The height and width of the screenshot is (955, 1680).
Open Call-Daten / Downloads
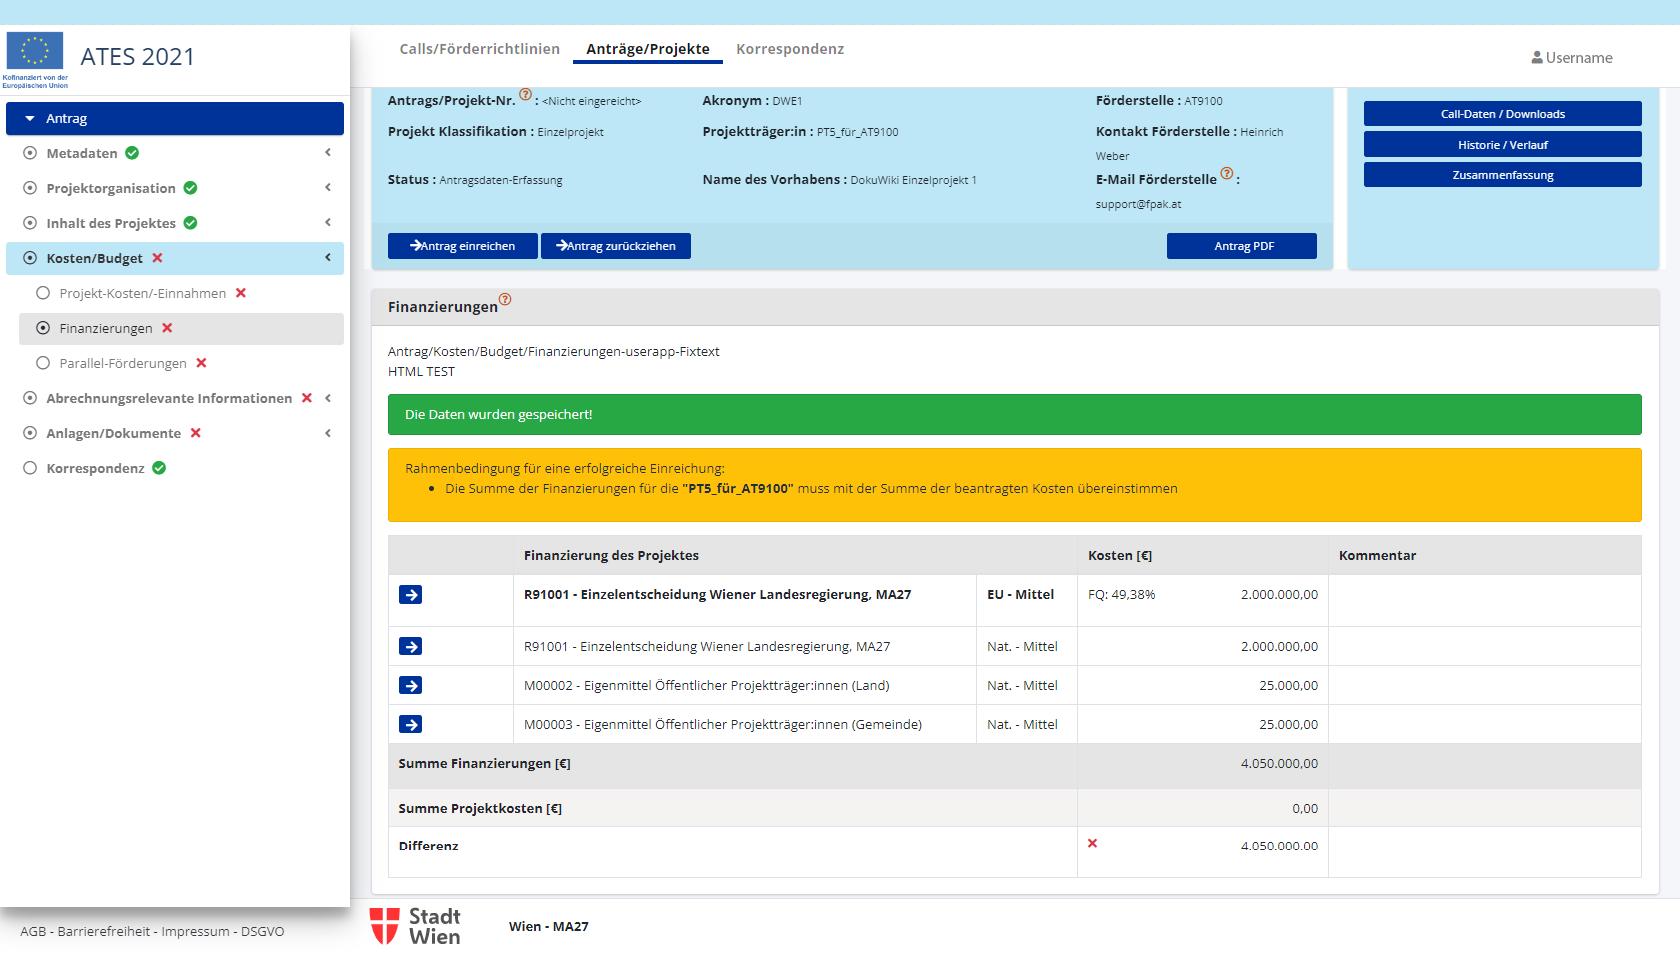1502,114
